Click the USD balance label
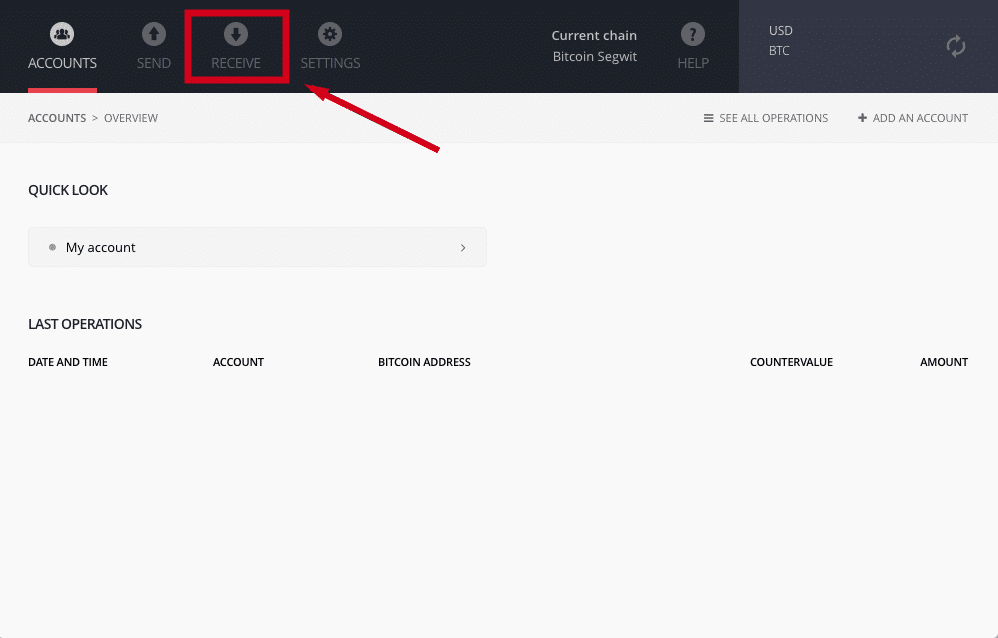998x638 pixels. click(780, 31)
